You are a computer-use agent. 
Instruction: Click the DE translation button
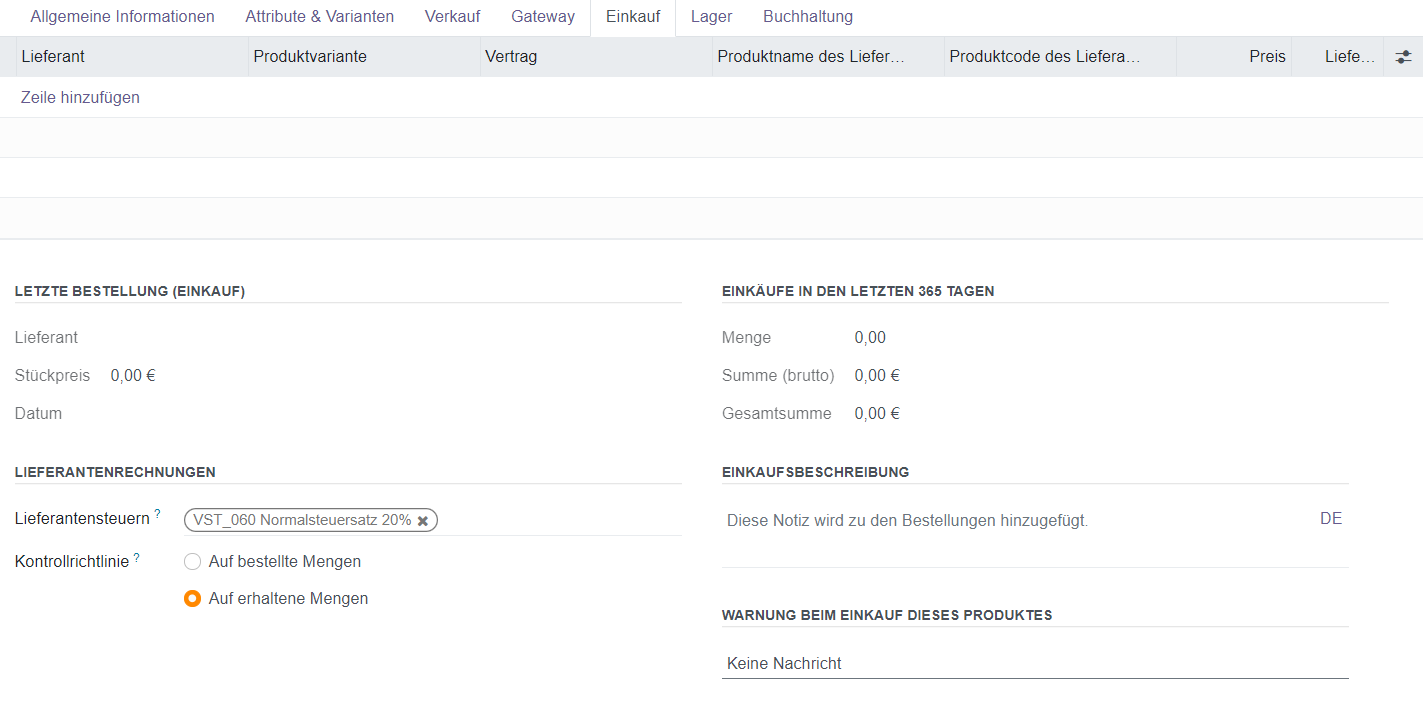point(1330,519)
